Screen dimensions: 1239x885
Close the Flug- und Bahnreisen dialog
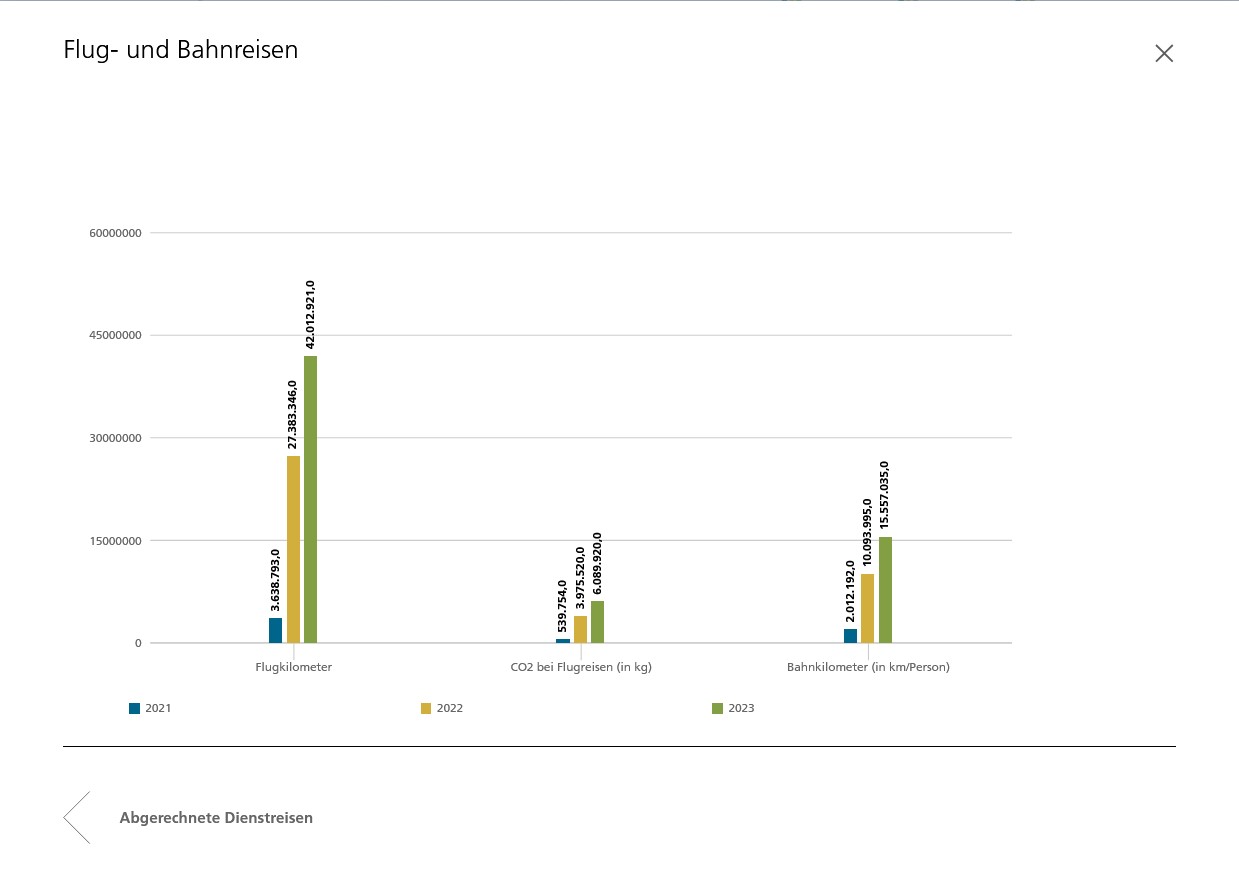1163,54
